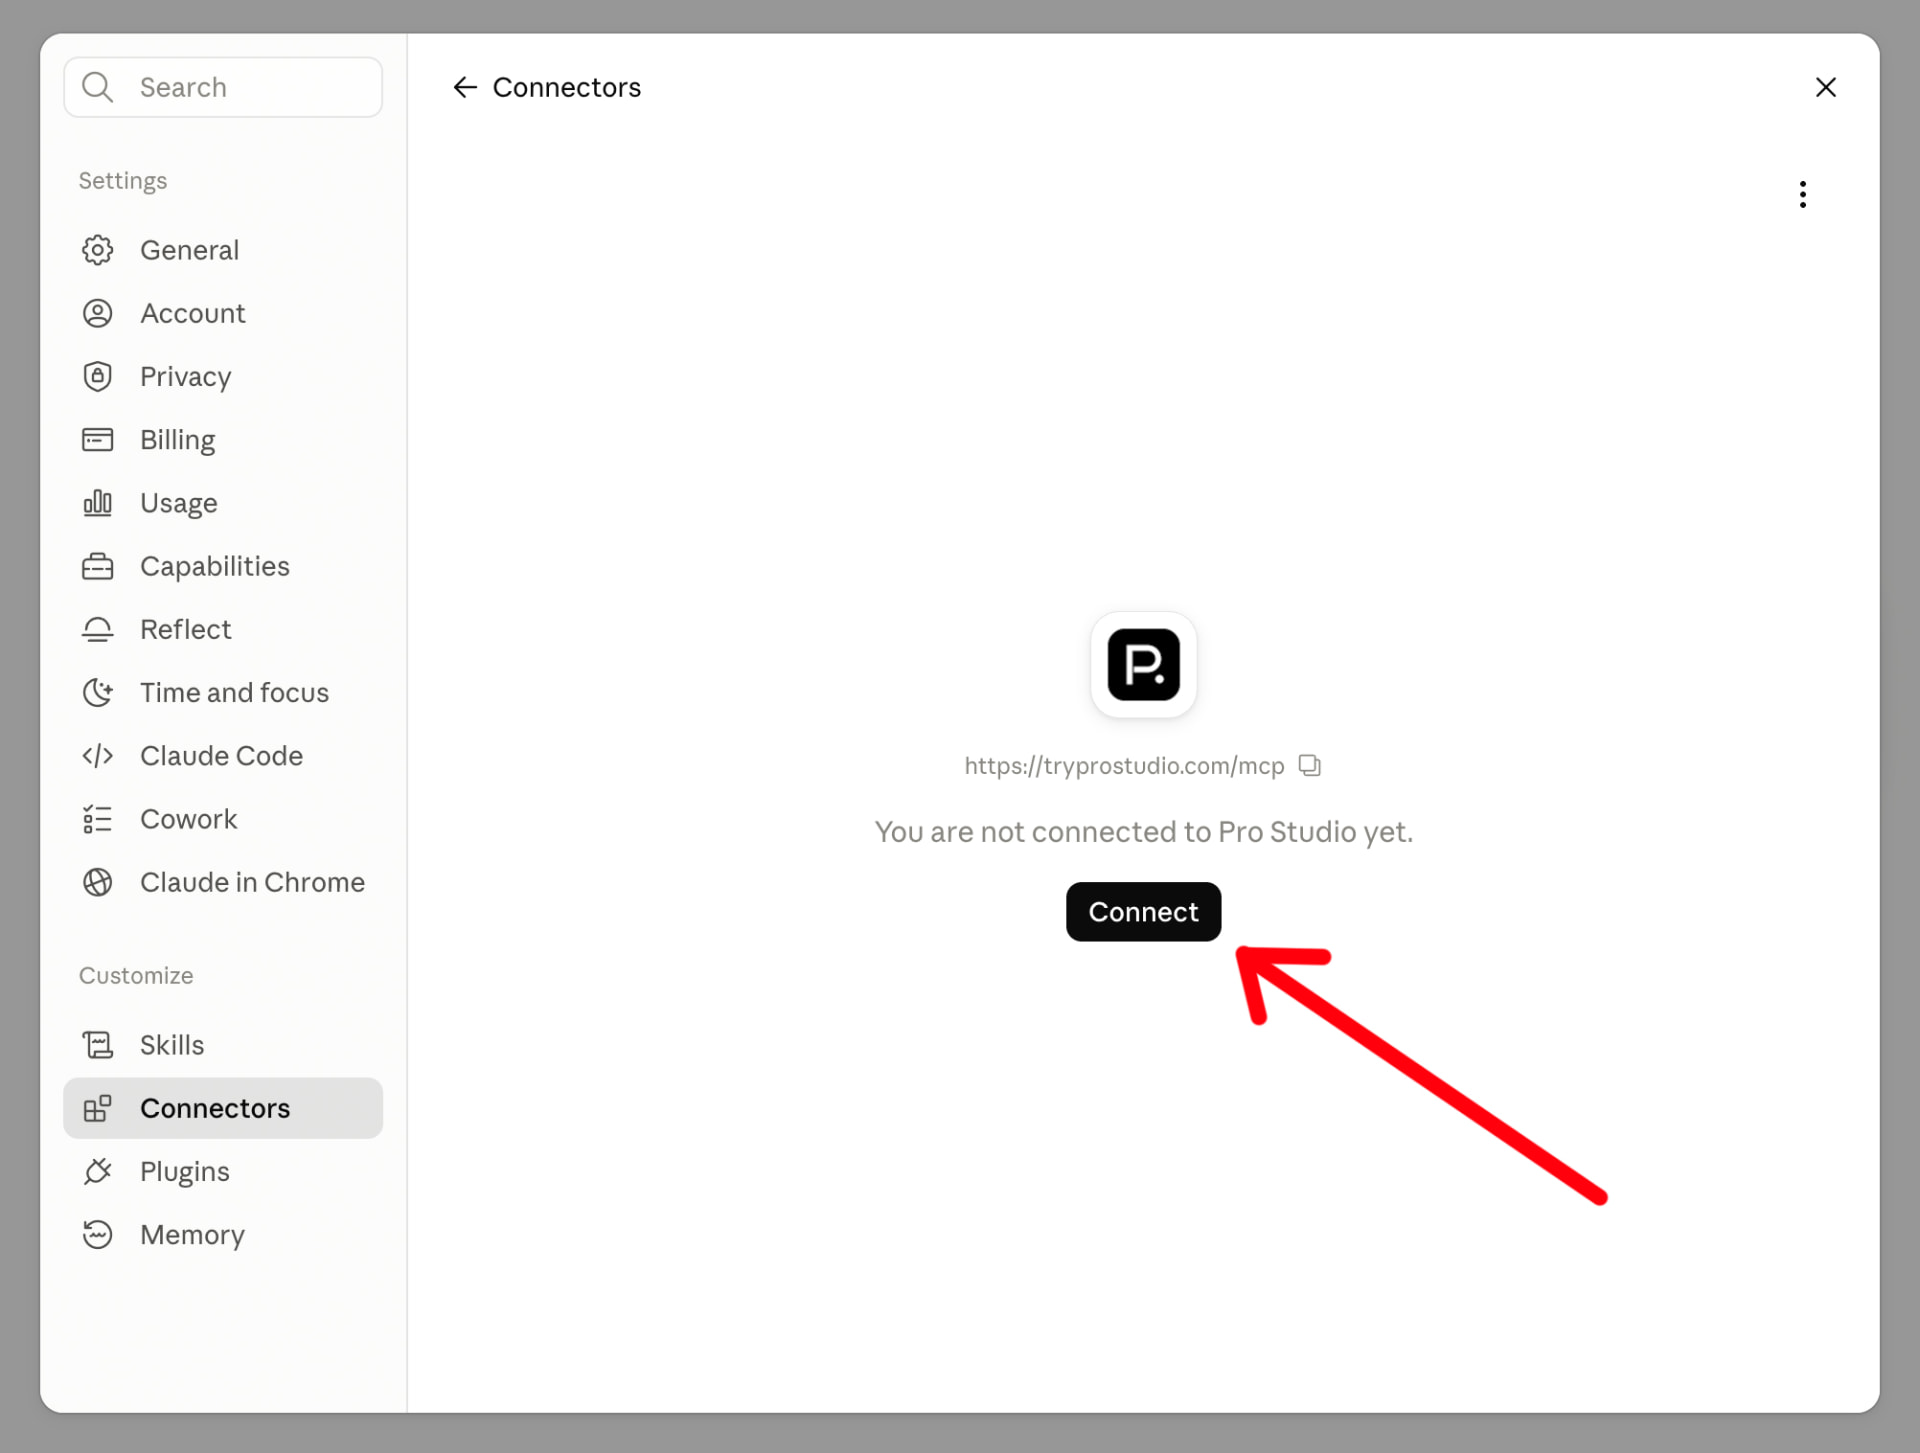Click the Pro Studio logo
This screenshot has width=1920, height=1453.
(x=1143, y=664)
